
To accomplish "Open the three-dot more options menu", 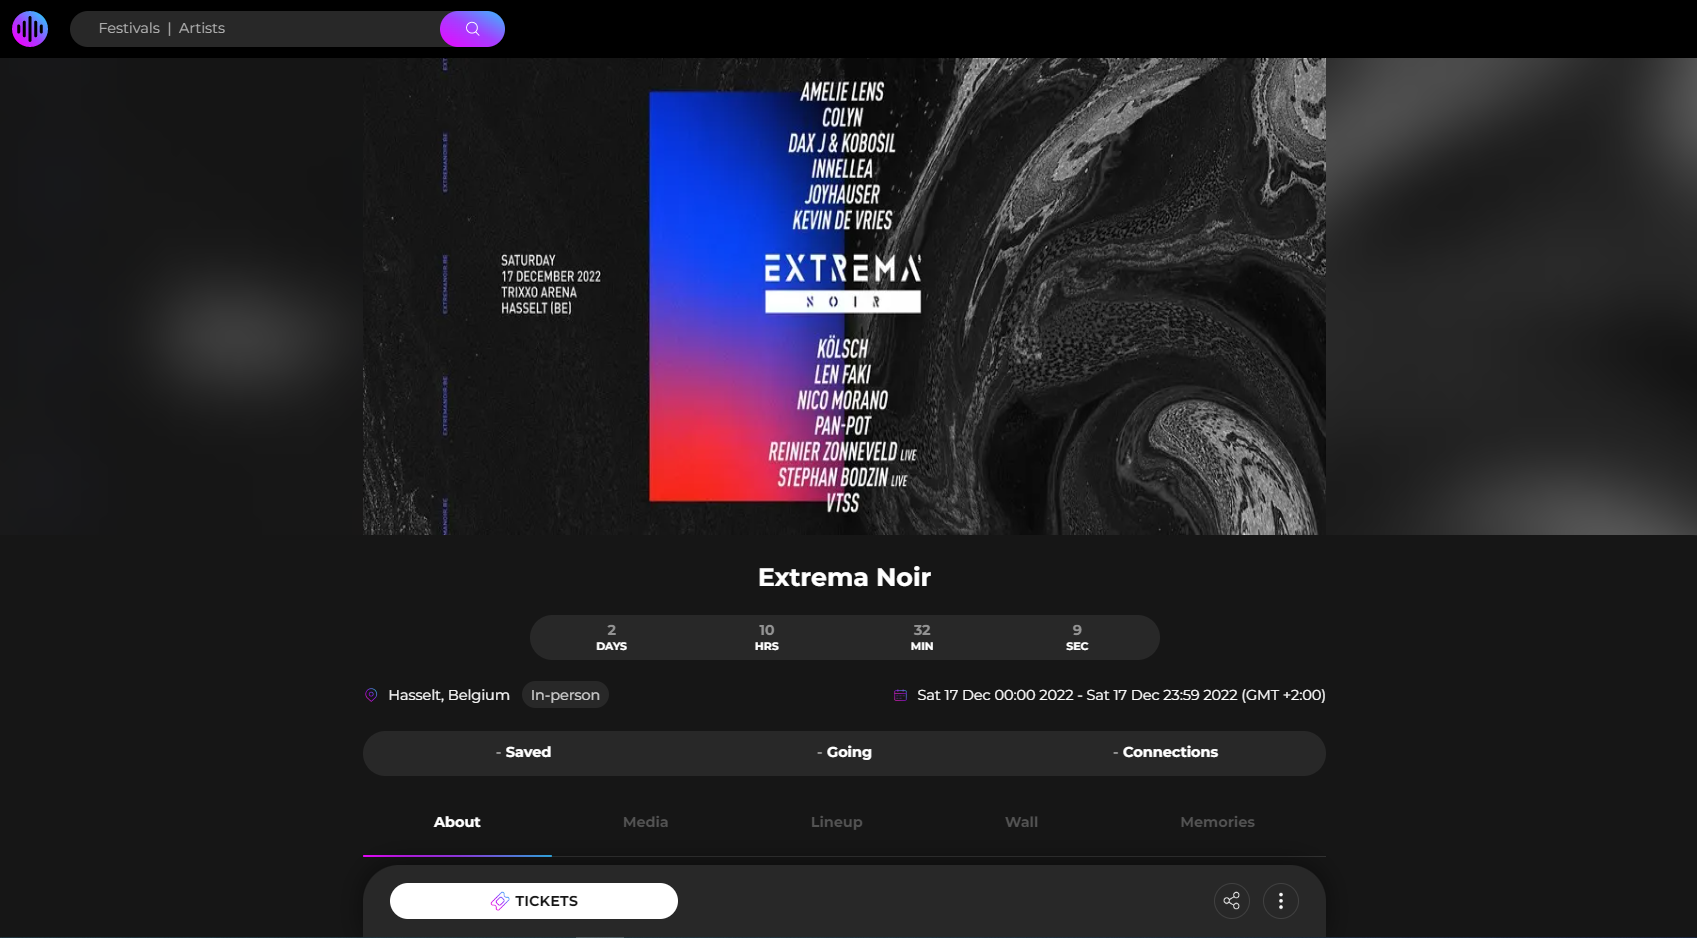I will pyautogui.click(x=1281, y=901).
